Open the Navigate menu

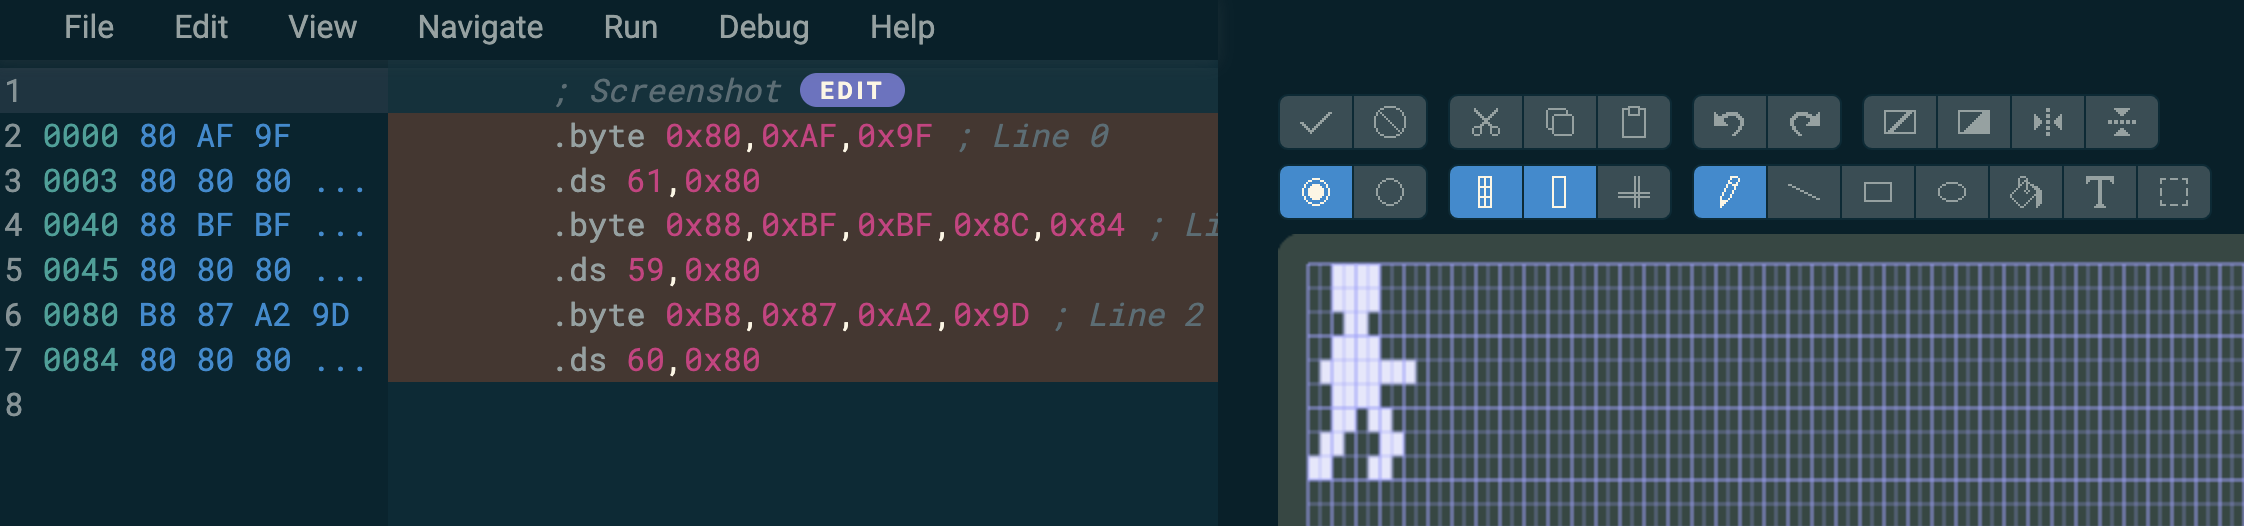(481, 27)
